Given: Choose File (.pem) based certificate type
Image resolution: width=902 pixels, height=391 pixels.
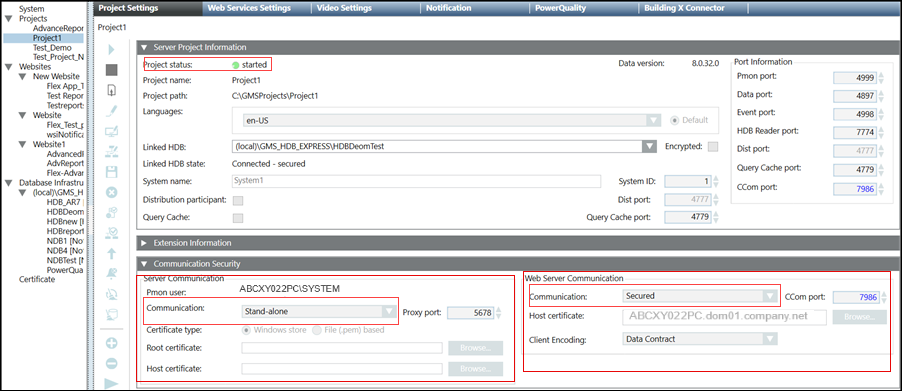Looking at the screenshot, I should (x=316, y=330).
